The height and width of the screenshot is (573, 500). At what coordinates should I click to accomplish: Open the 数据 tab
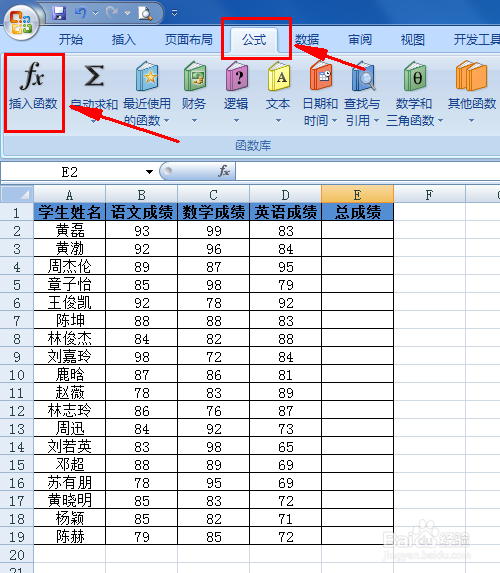[x=307, y=39]
